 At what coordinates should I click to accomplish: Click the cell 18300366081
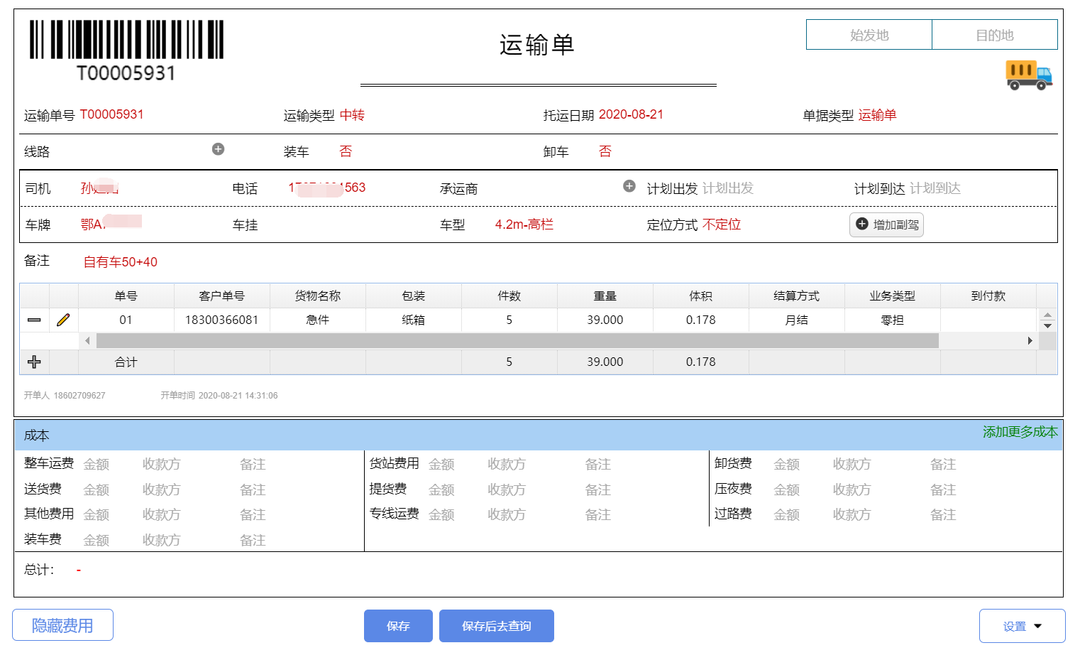[x=222, y=320]
